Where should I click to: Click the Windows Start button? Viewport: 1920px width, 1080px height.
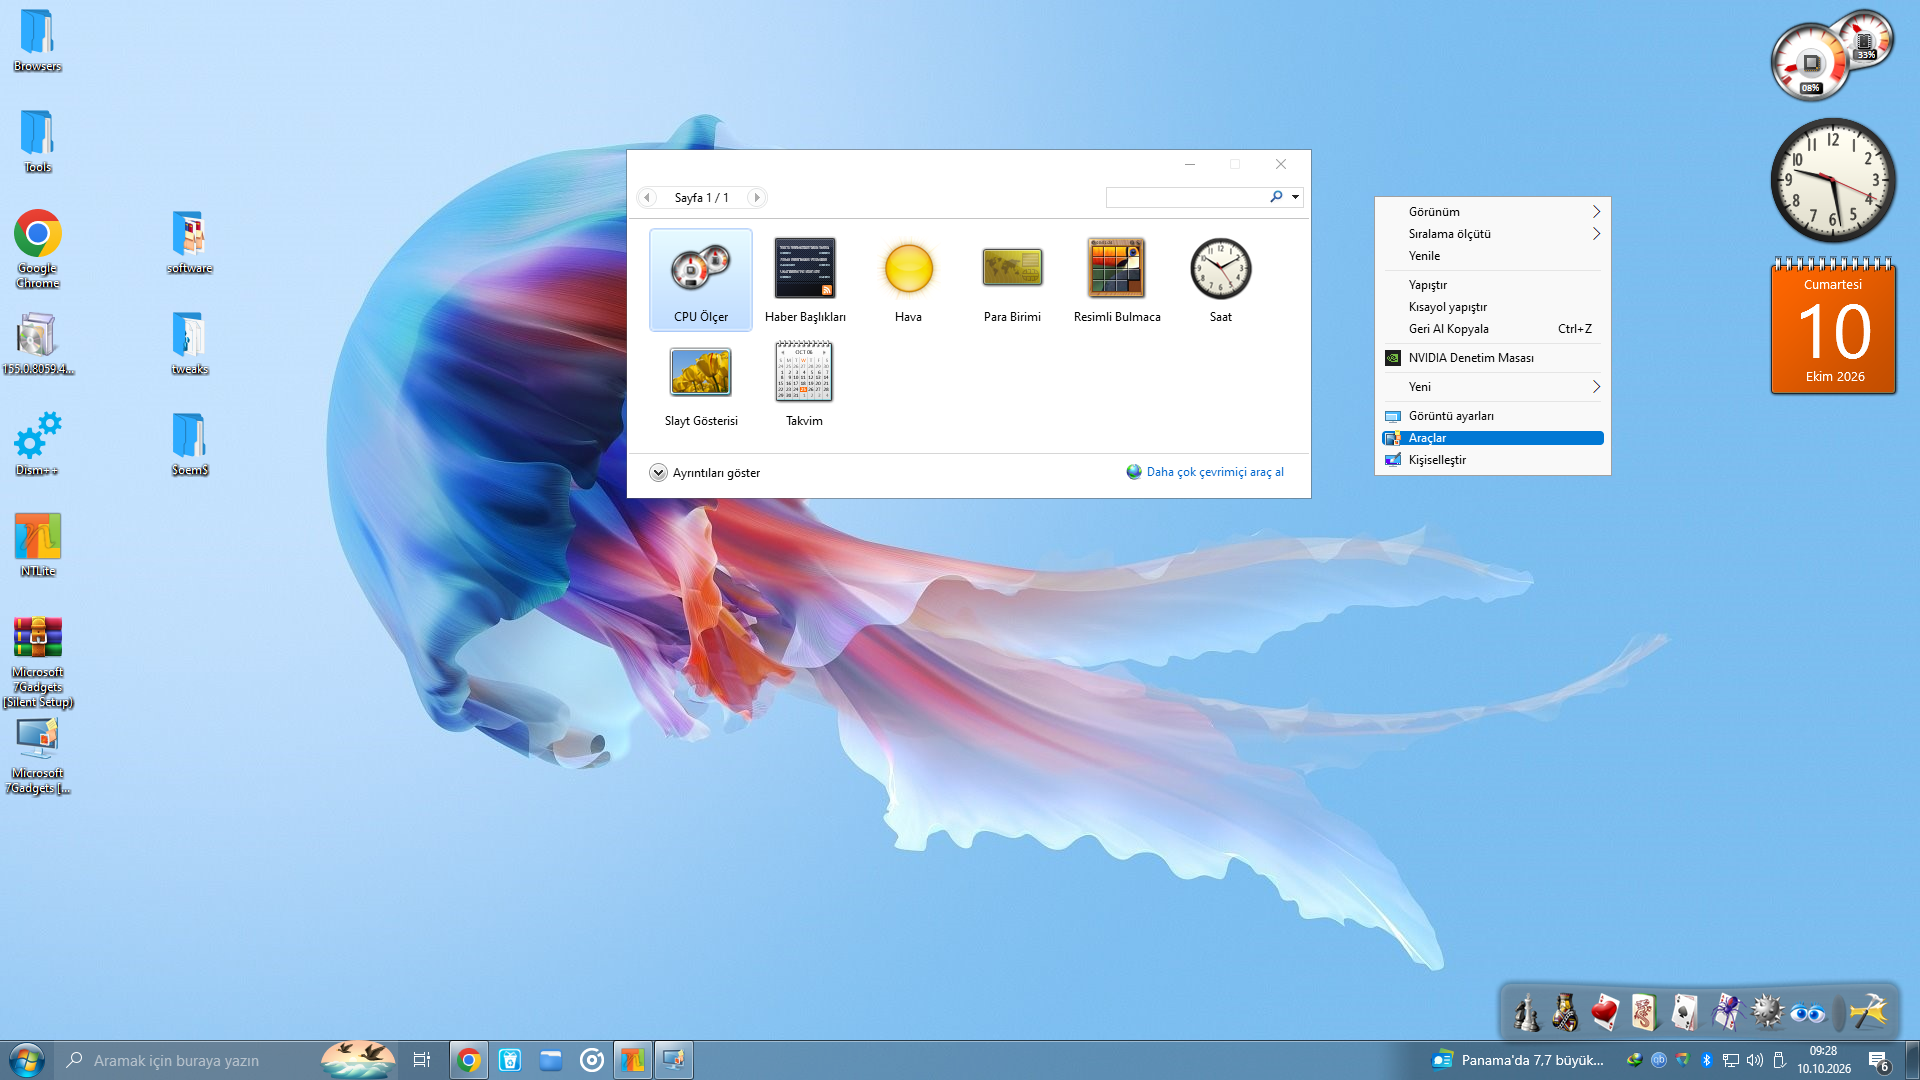tap(26, 1060)
